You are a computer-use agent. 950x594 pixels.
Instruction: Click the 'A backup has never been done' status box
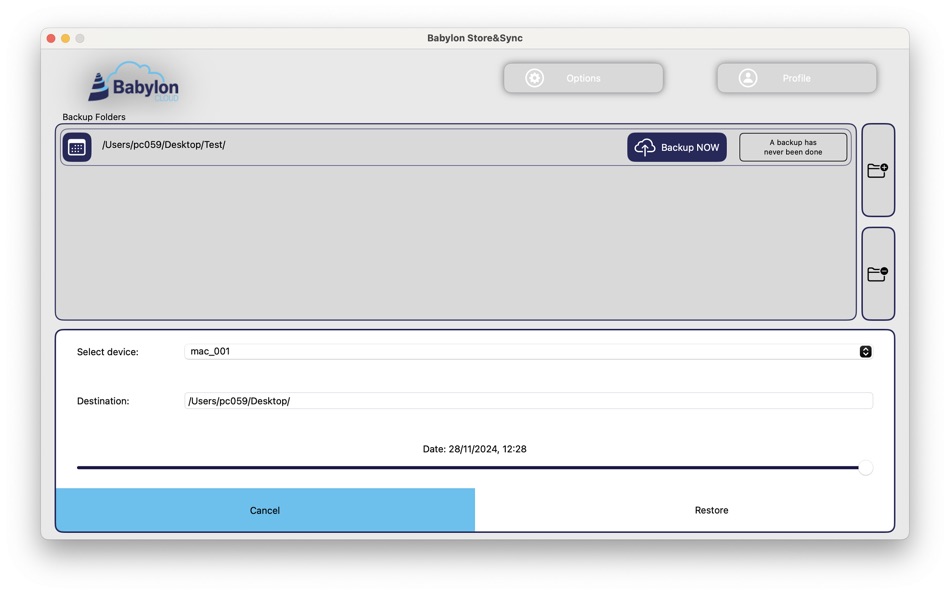point(792,147)
